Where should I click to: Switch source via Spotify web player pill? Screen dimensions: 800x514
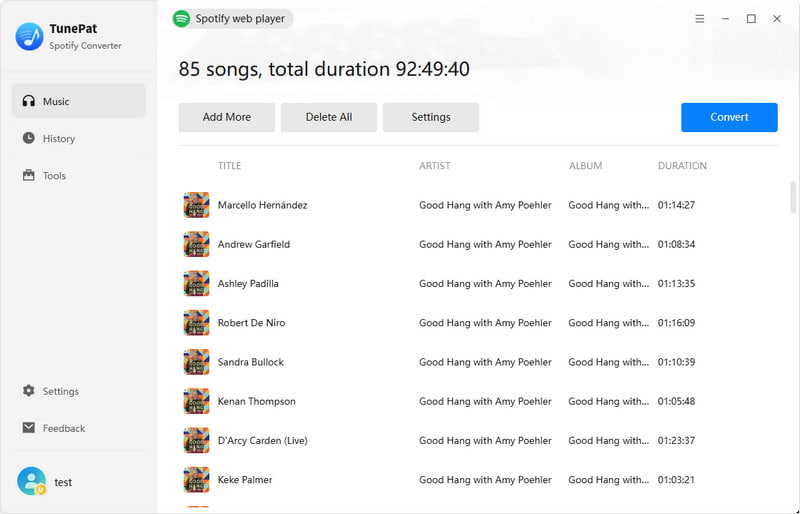[x=233, y=19]
